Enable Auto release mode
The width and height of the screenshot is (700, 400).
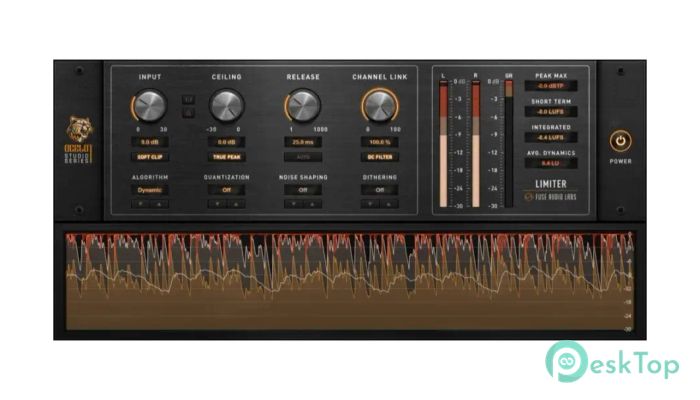[302, 157]
